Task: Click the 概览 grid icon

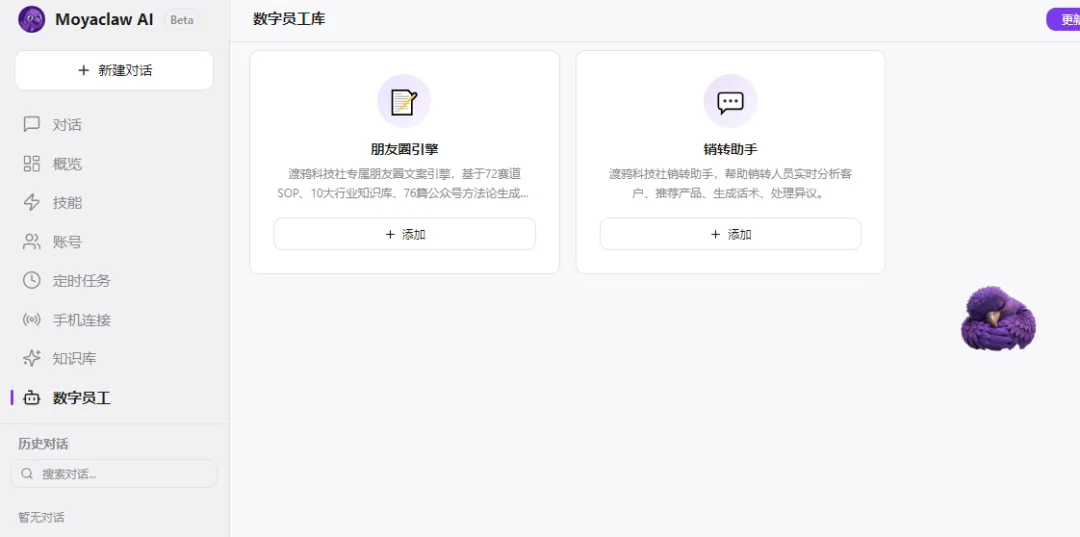Action: (32, 164)
